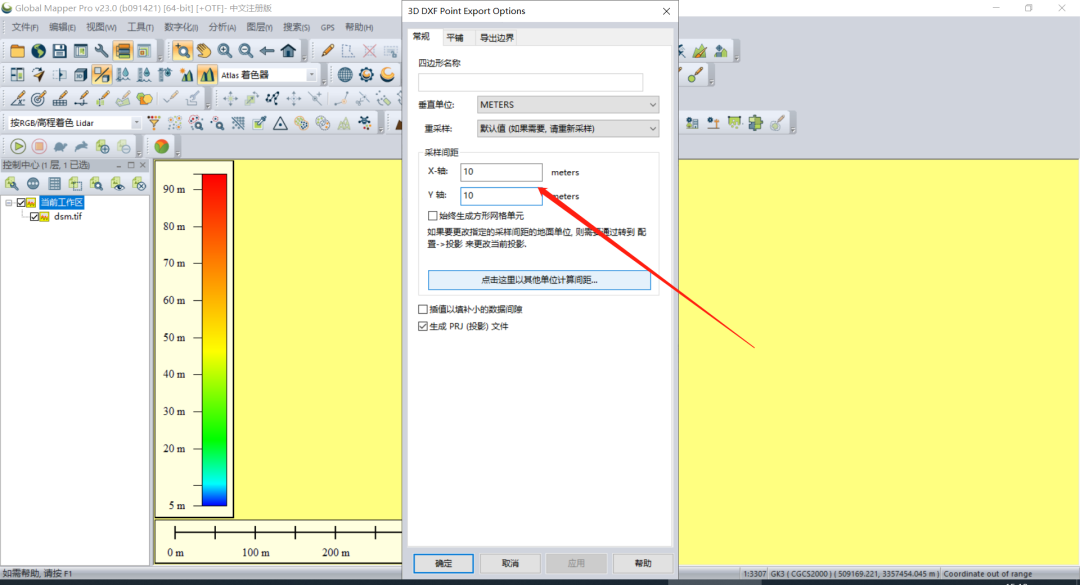
Task: Select the pan hand grab tool
Action: [204, 51]
